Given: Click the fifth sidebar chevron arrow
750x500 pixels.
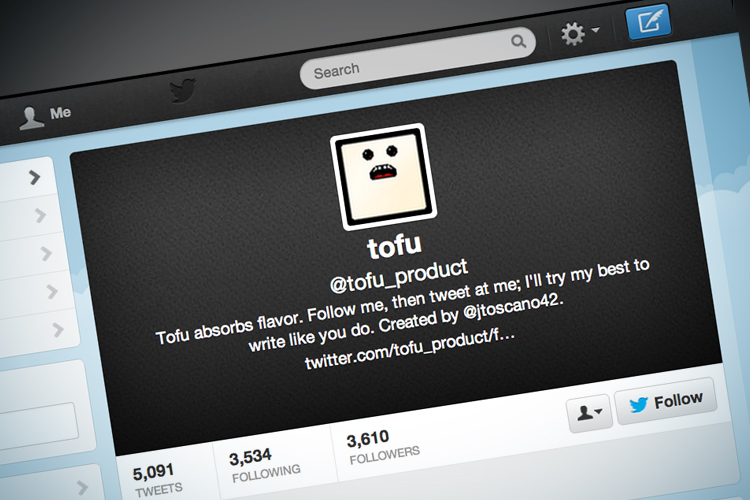Looking at the screenshot, I should [x=58, y=329].
